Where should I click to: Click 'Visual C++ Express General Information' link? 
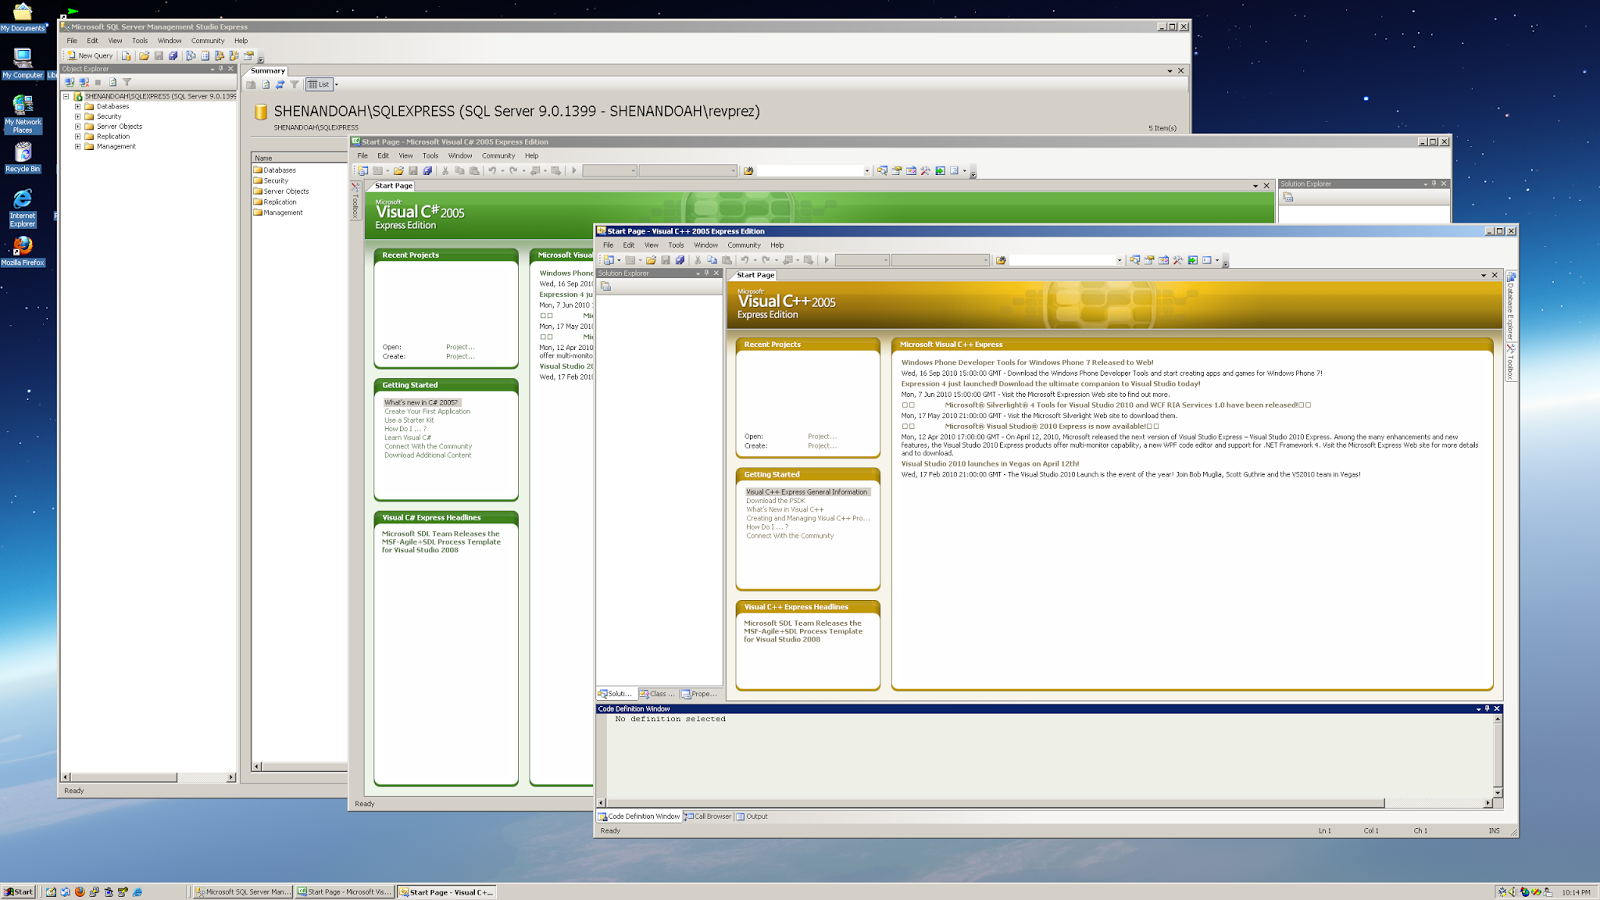[x=806, y=492]
